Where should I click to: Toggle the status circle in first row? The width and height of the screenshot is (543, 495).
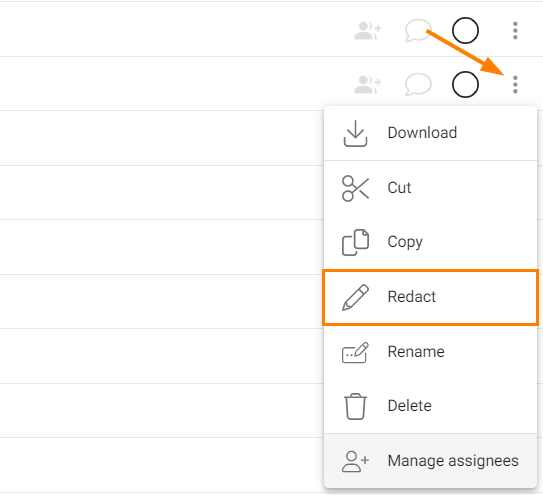tap(465, 30)
